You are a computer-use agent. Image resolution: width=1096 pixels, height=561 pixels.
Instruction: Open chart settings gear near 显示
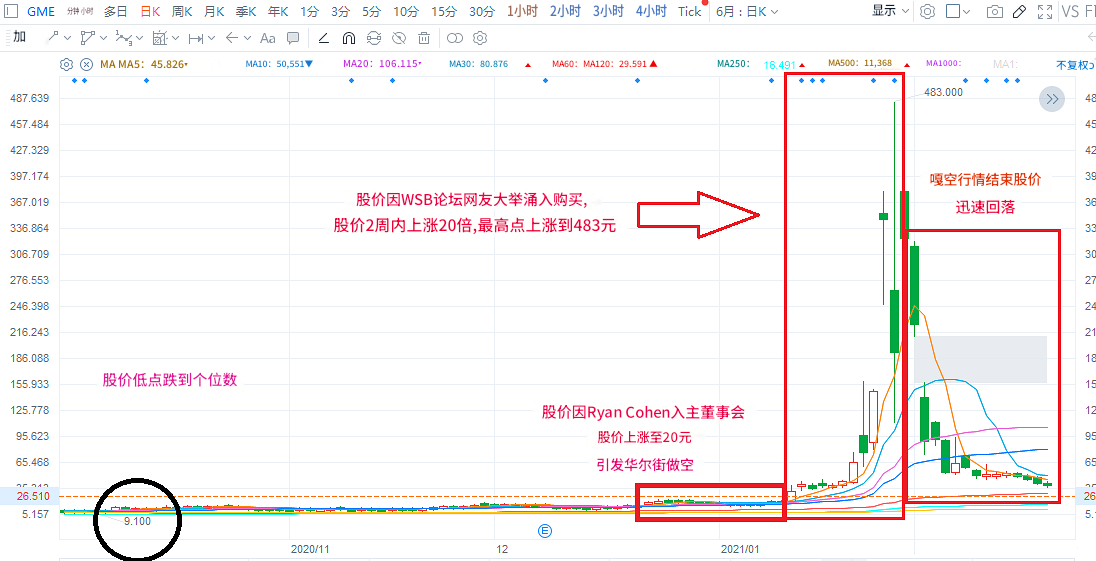[927, 11]
